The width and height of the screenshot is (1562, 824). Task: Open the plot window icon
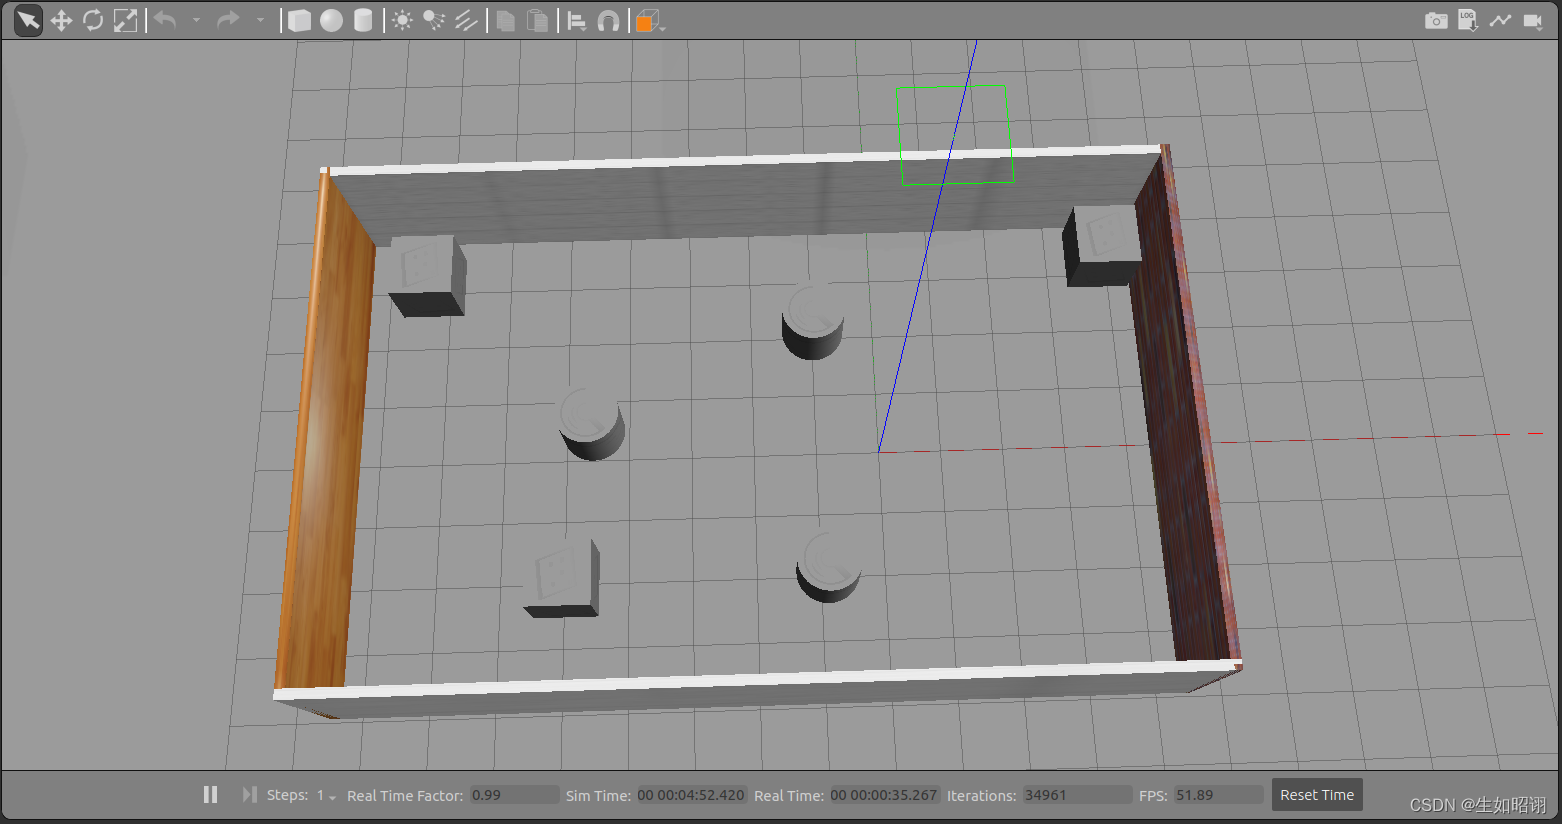click(x=1500, y=20)
